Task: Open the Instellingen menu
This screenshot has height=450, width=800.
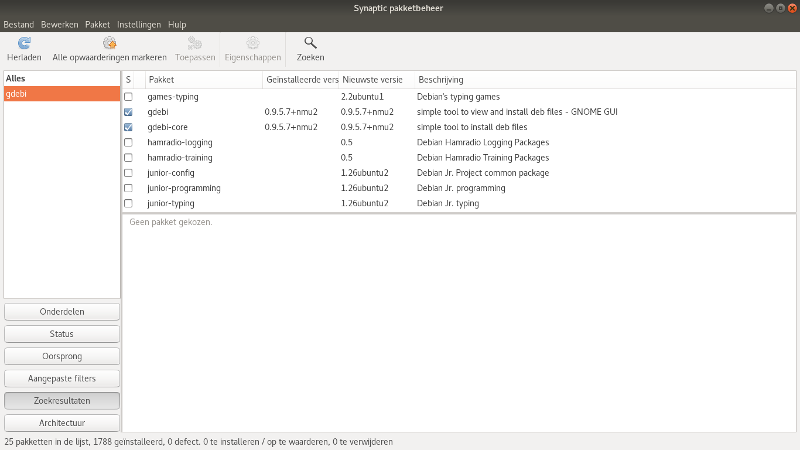Action: click(x=139, y=24)
